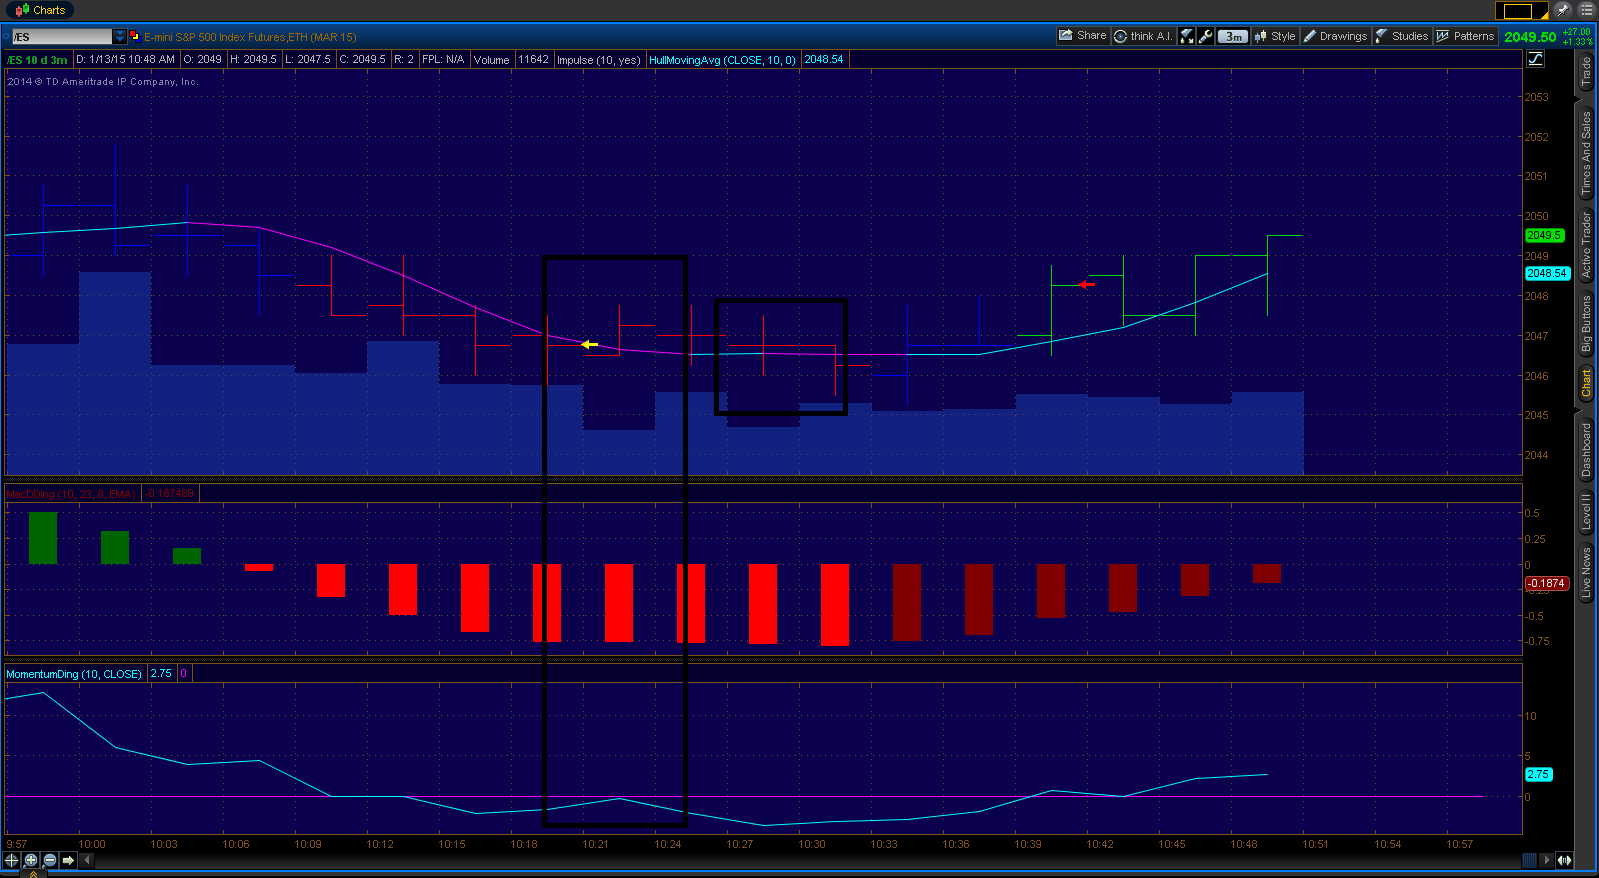
Task: Click the scroll left triangle button
Action: coord(88,860)
